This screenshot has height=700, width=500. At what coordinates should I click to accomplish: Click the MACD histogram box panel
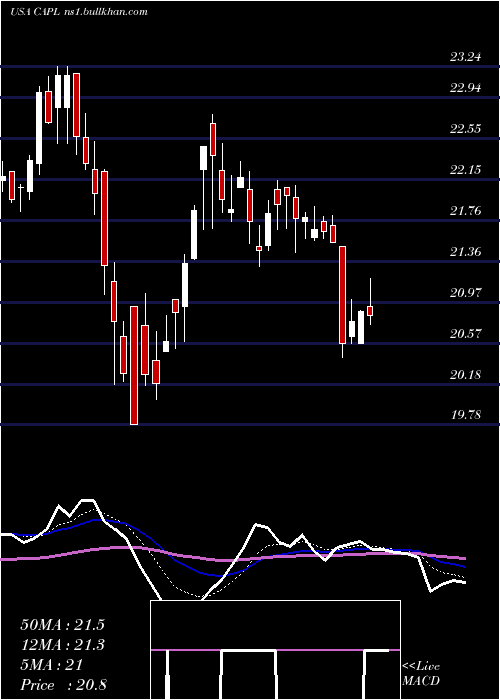pos(275,650)
